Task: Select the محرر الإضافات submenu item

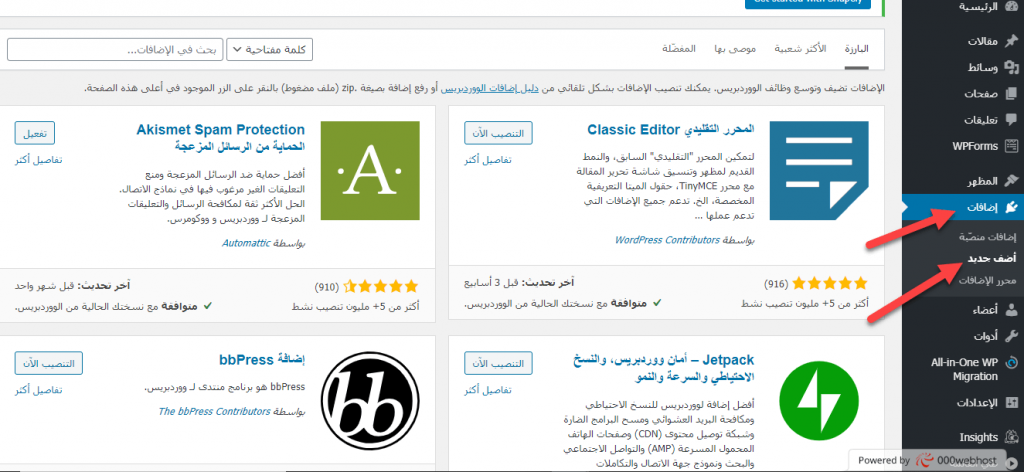Action: click(989, 281)
